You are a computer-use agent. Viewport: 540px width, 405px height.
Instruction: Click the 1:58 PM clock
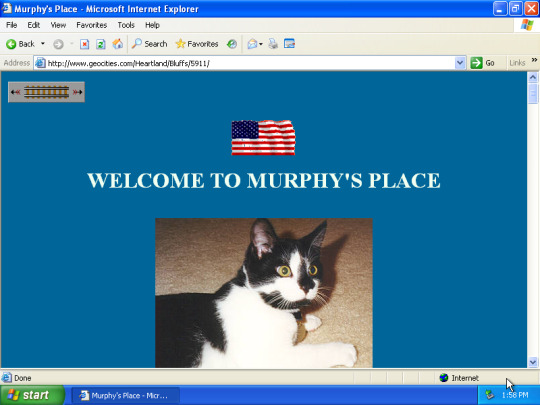pos(515,395)
